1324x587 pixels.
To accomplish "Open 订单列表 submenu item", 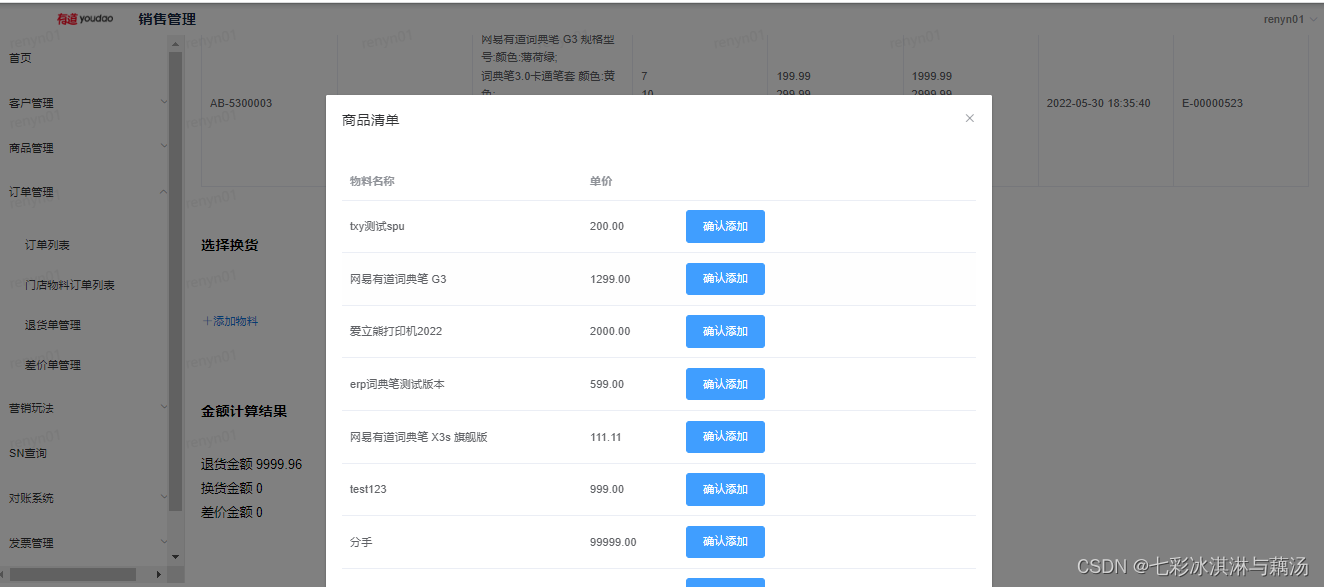I will [47, 245].
